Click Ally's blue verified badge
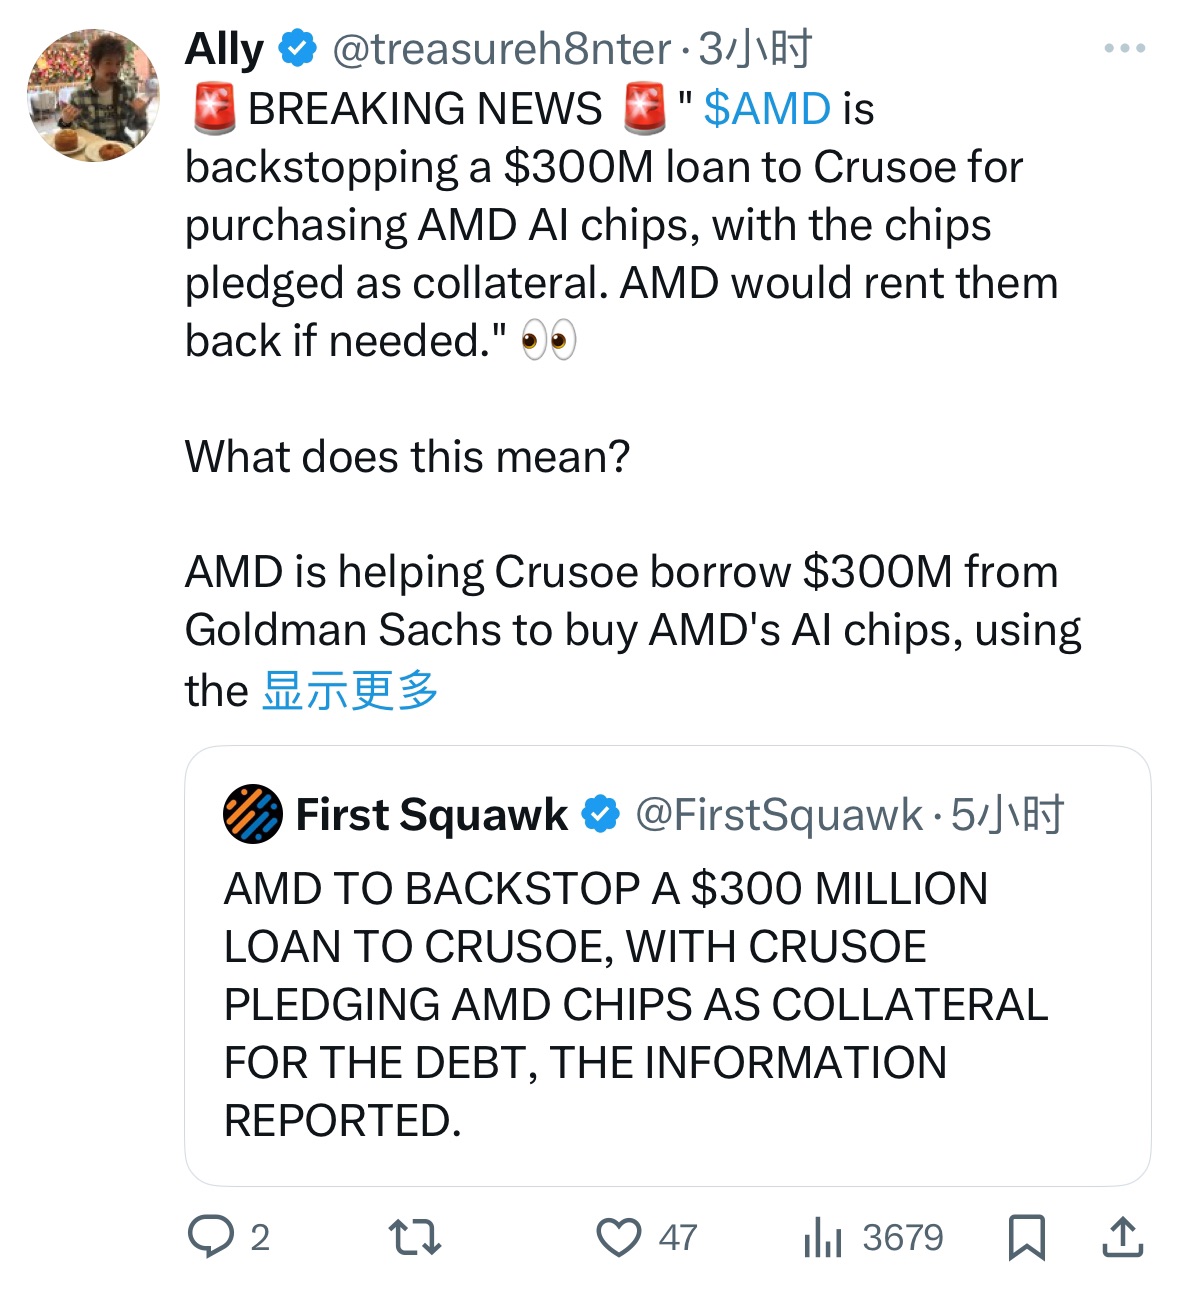 click(x=297, y=48)
